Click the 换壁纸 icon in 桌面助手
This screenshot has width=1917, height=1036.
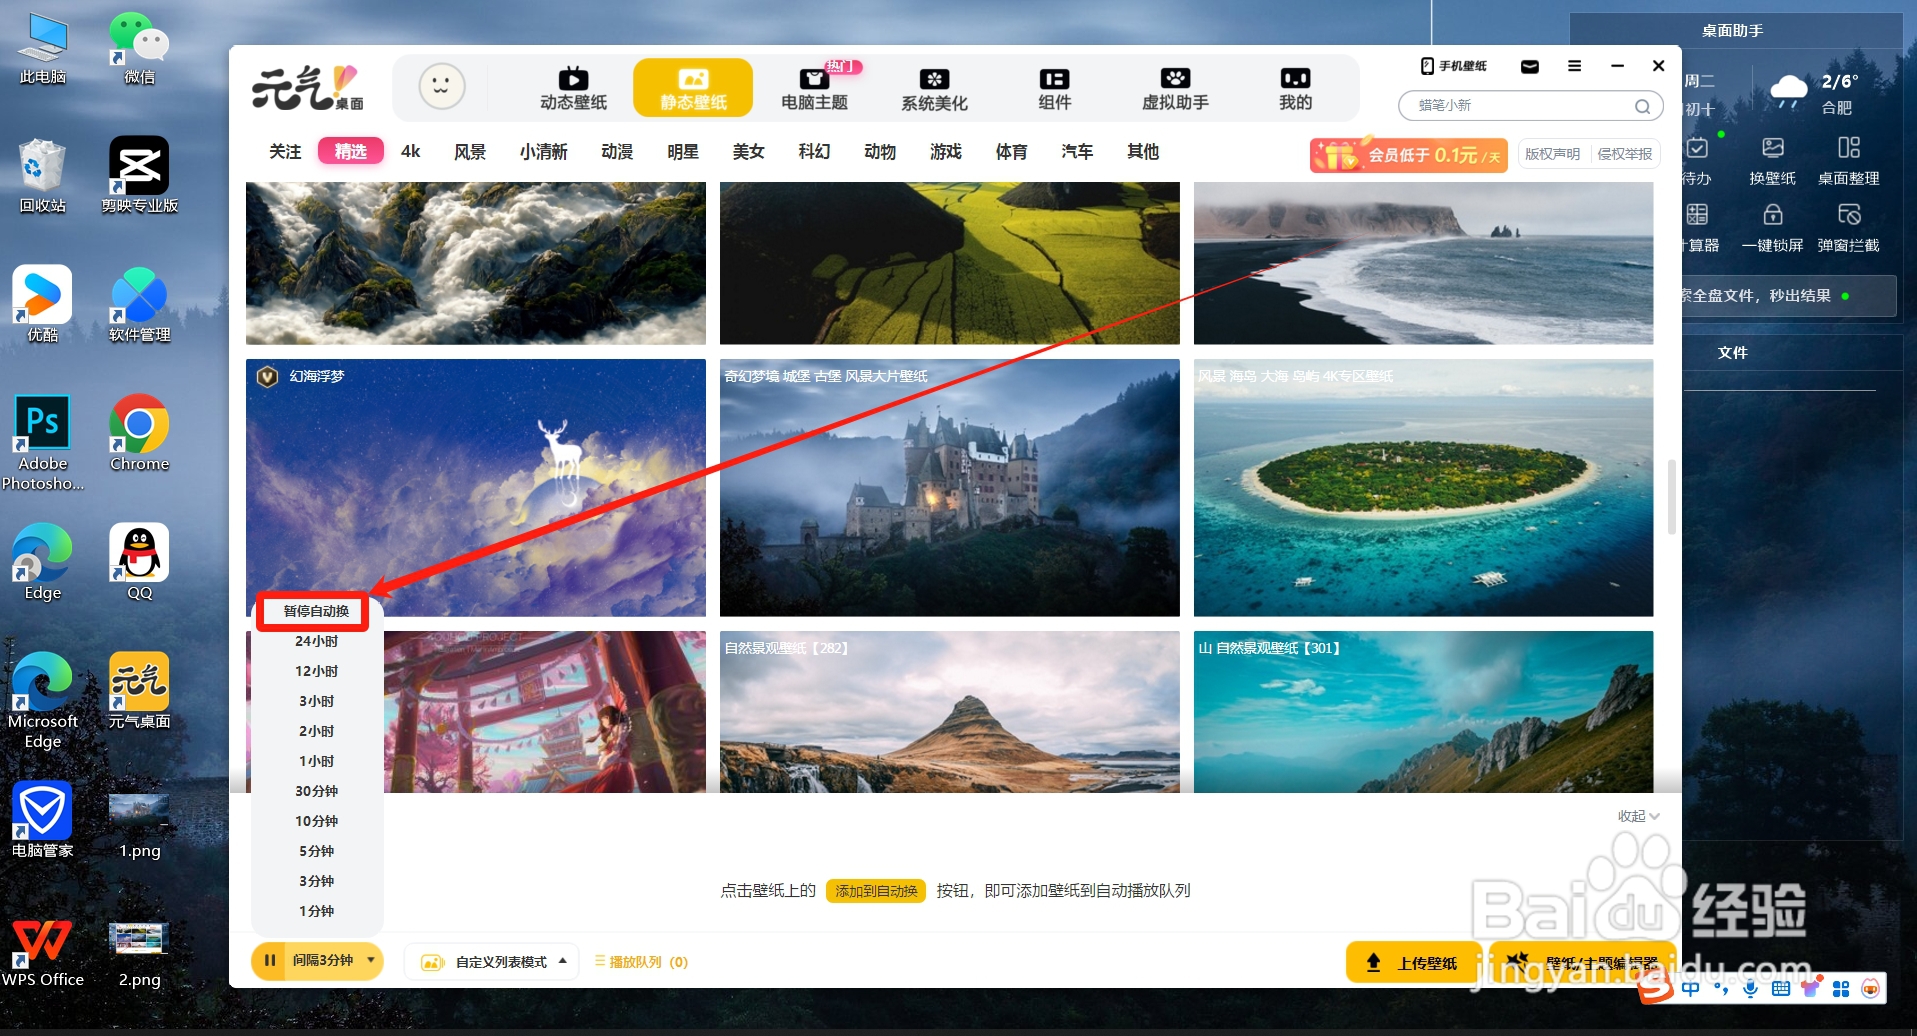(1772, 160)
